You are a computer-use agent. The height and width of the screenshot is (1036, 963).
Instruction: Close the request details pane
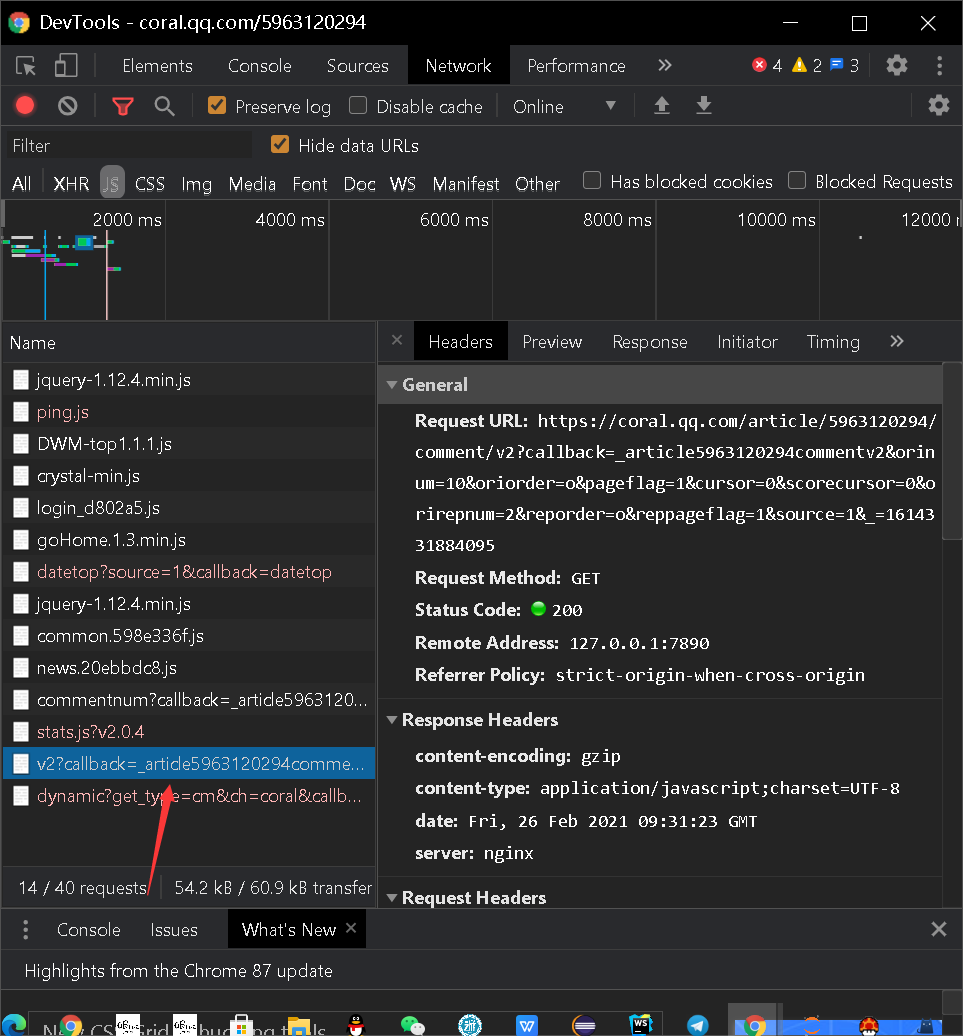[396, 340]
